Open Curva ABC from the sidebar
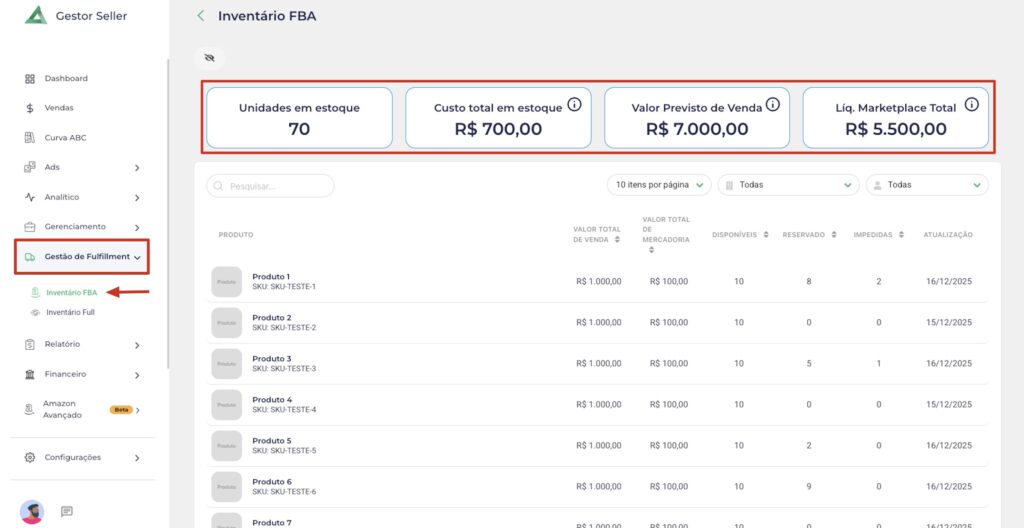 coord(65,138)
